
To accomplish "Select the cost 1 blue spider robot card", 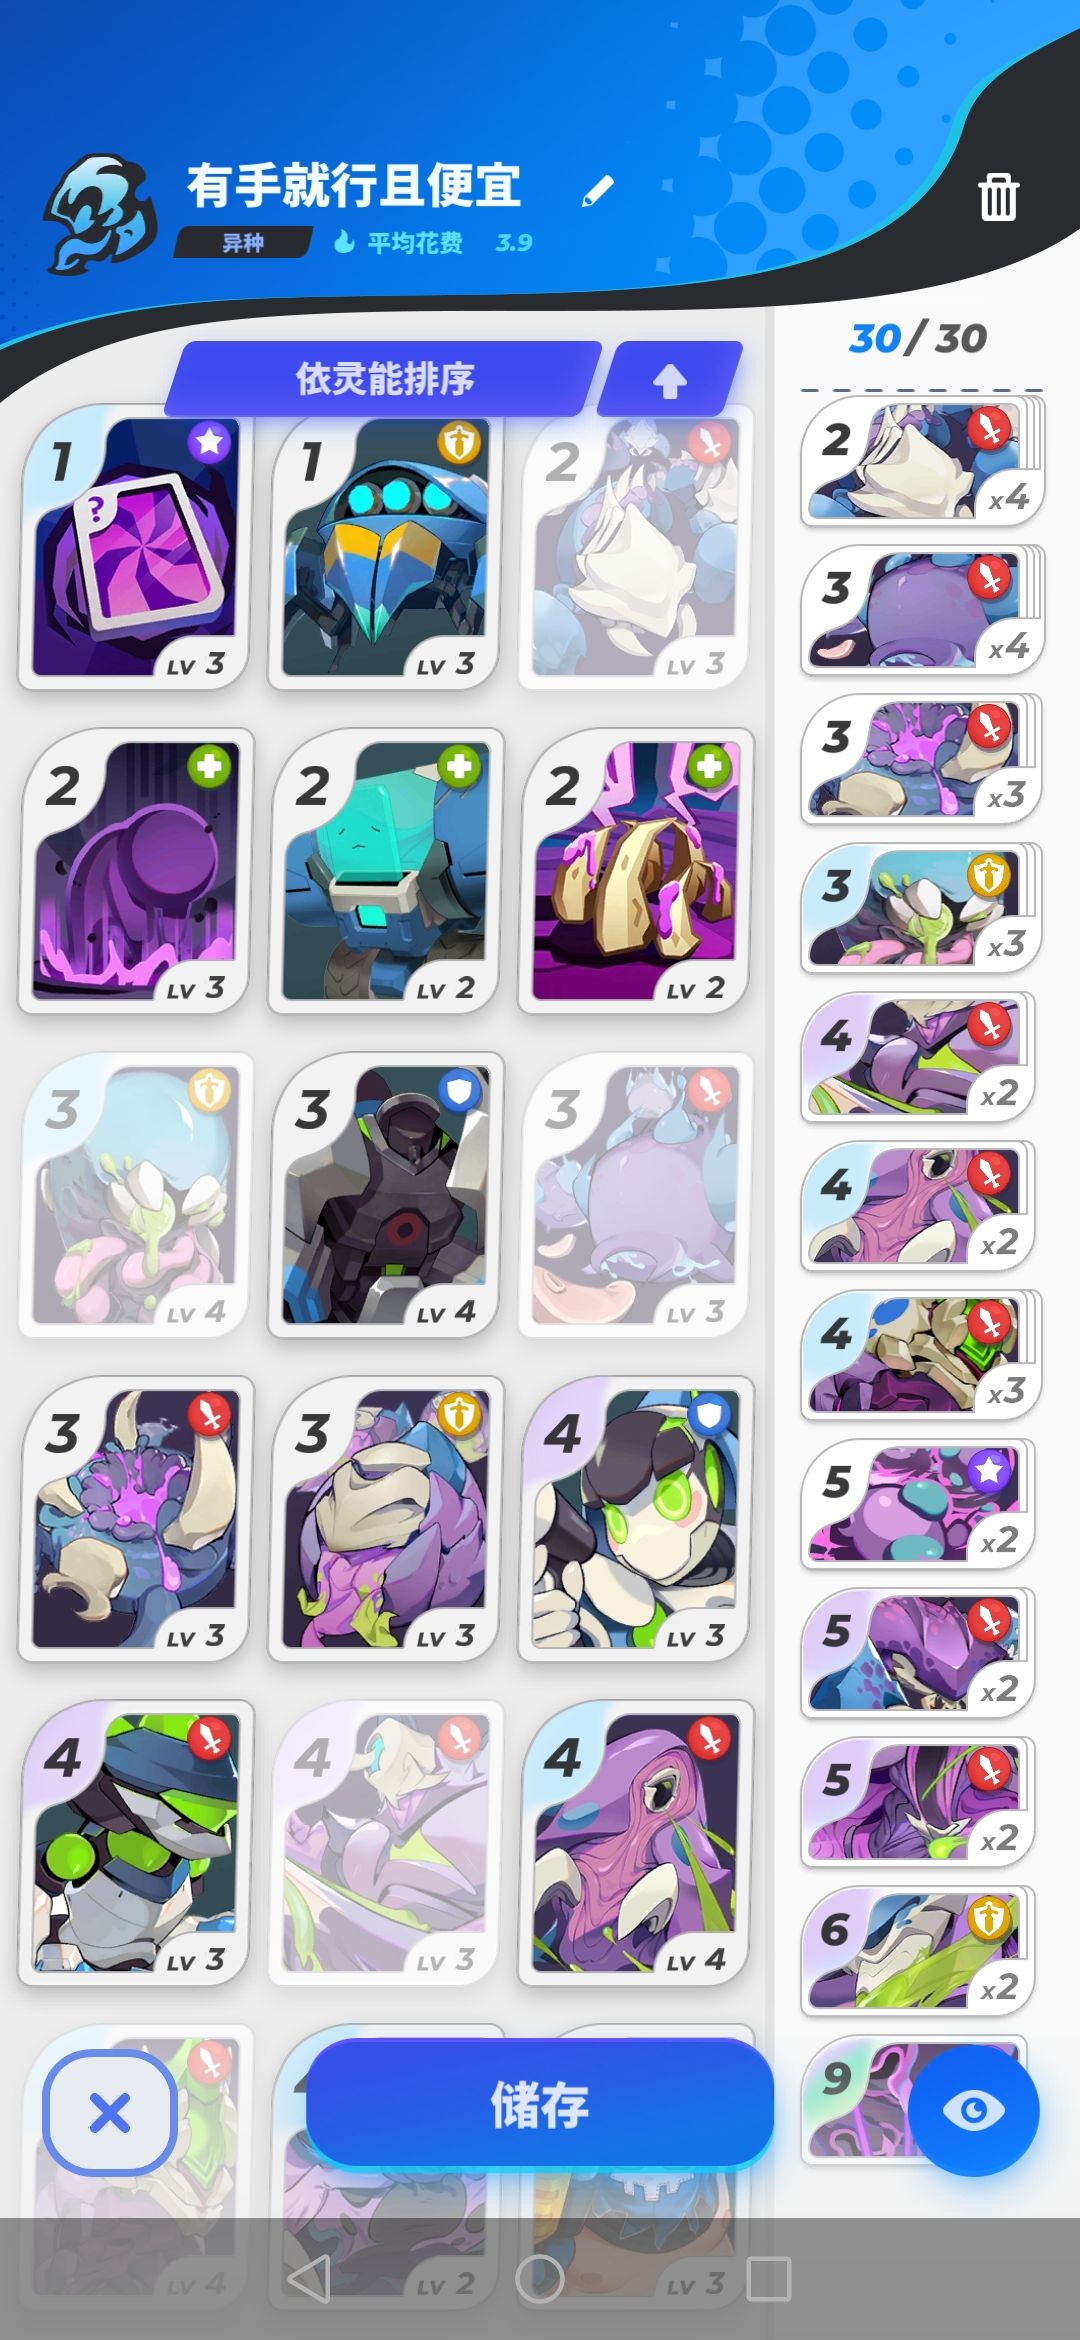I will click(384, 547).
